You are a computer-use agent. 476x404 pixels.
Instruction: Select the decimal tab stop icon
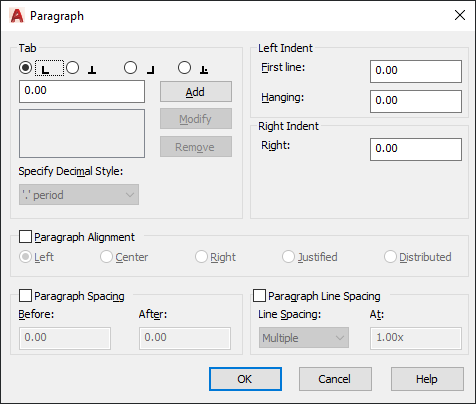(x=204, y=70)
